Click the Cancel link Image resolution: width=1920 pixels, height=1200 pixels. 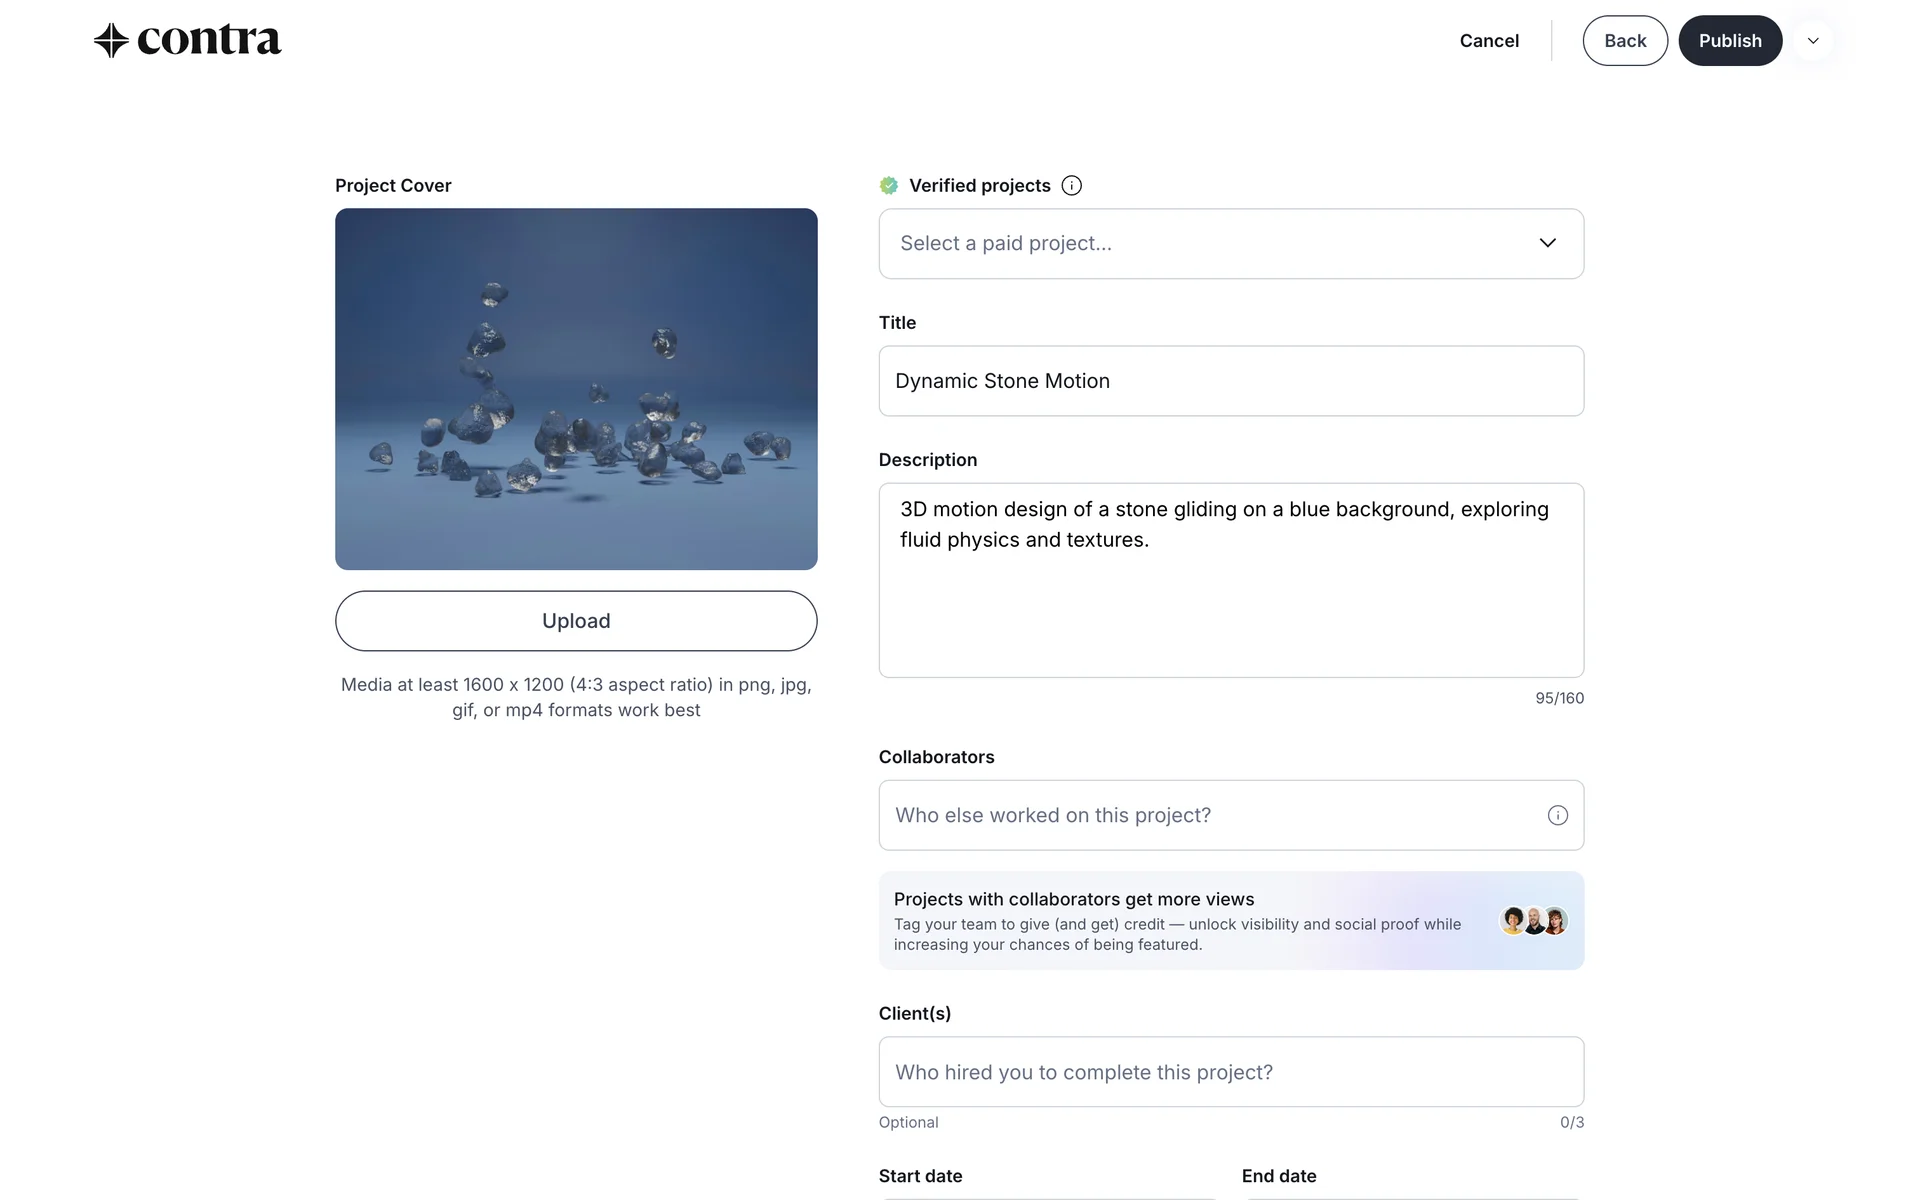tap(1488, 41)
